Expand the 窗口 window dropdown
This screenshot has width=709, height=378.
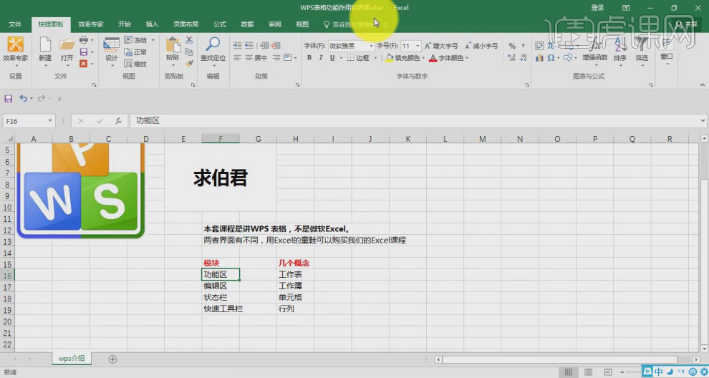click(667, 64)
